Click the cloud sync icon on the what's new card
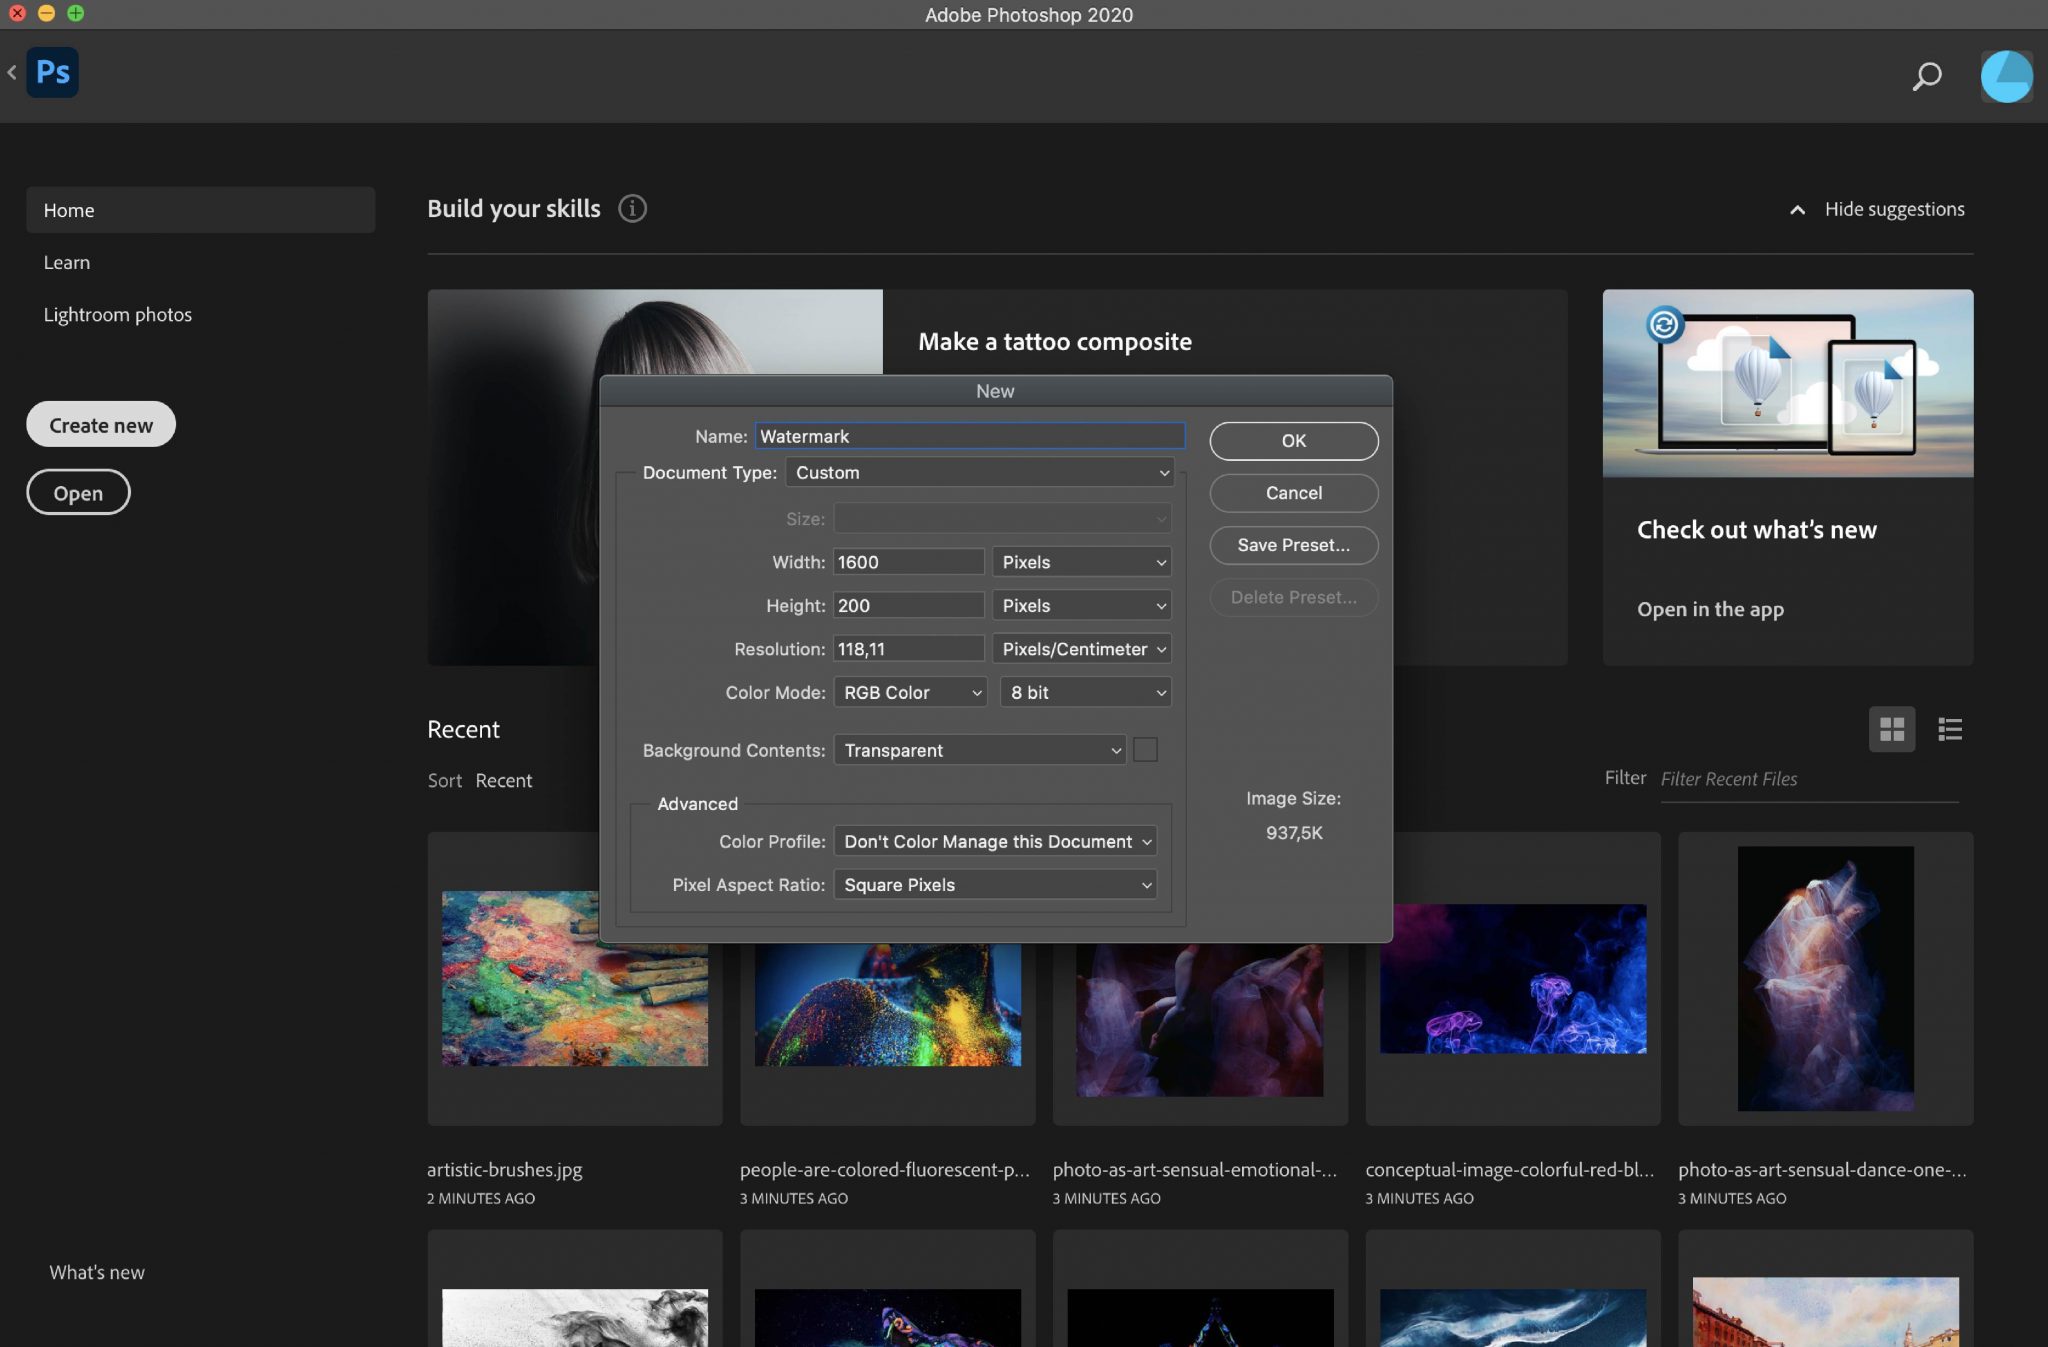Image resolution: width=2048 pixels, height=1347 pixels. (x=1665, y=325)
